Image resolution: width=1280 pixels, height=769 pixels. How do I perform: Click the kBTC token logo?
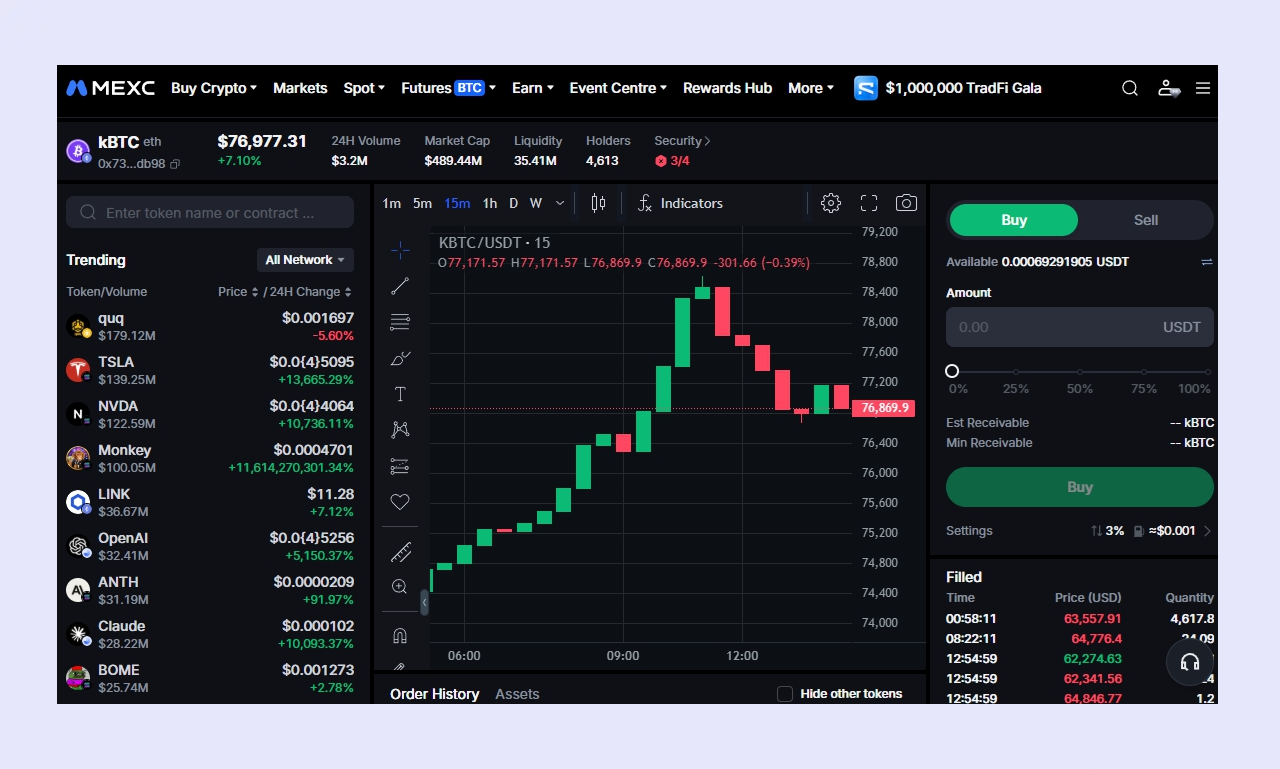(x=78, y=151)
